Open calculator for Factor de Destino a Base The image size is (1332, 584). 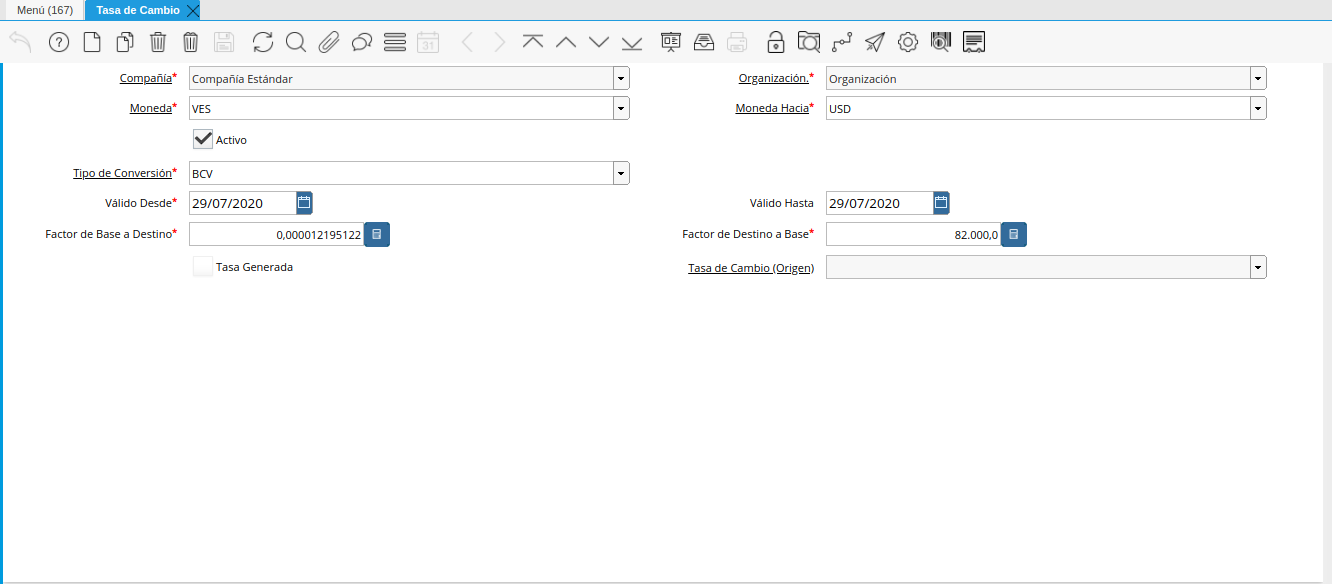(x=1014, y=234)
